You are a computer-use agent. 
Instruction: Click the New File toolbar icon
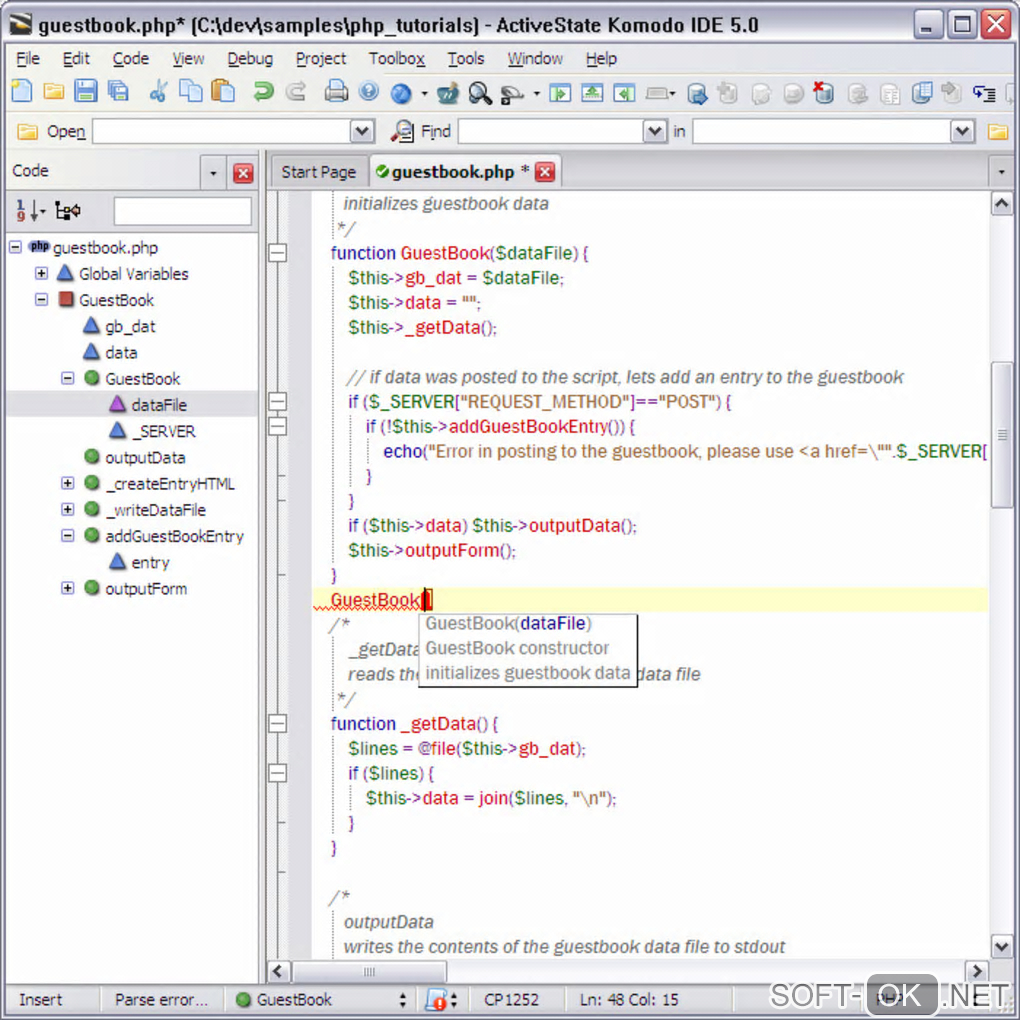(21, 93)
